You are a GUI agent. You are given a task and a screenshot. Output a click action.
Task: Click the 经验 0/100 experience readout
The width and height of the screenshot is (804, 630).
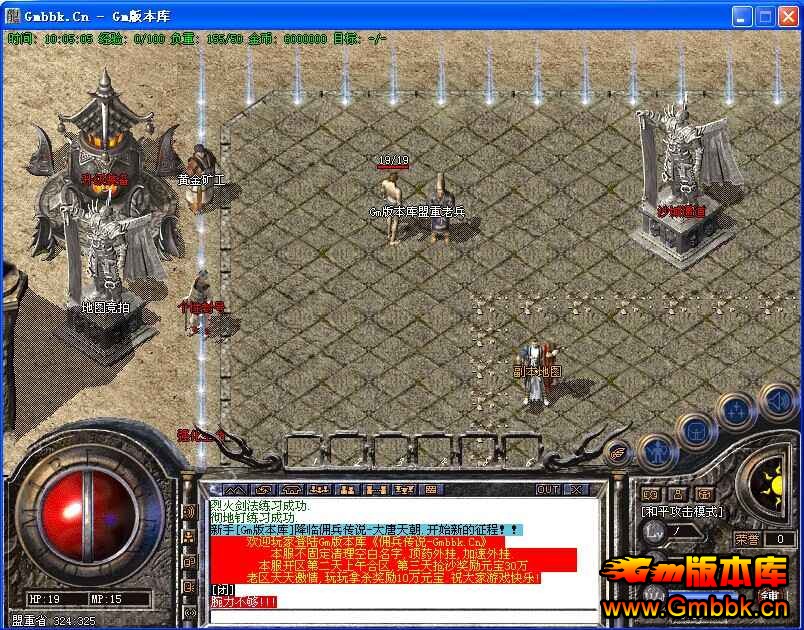[x=132, y=38]
